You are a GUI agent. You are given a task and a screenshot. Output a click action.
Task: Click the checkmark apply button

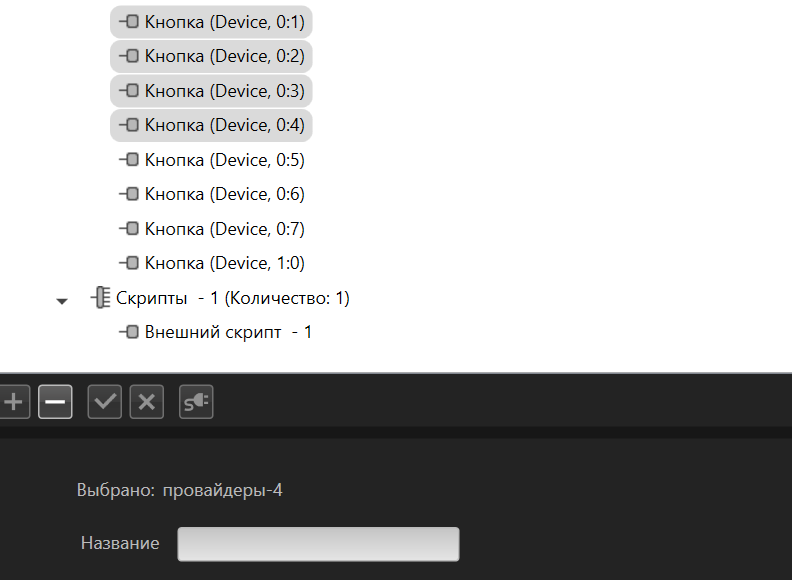pyautogui.click(x=105, y=402)
